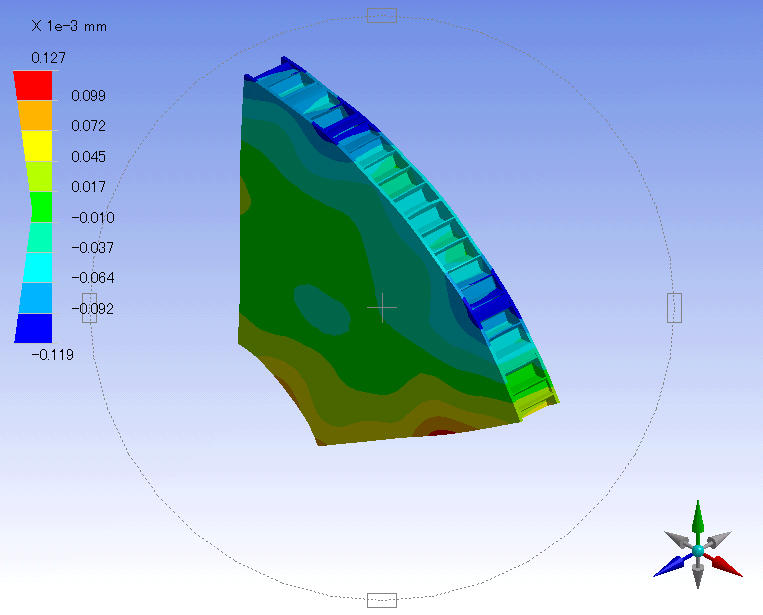Click legend value -0.037
Viewport: 763px width, 615px height.
(93, 248)
